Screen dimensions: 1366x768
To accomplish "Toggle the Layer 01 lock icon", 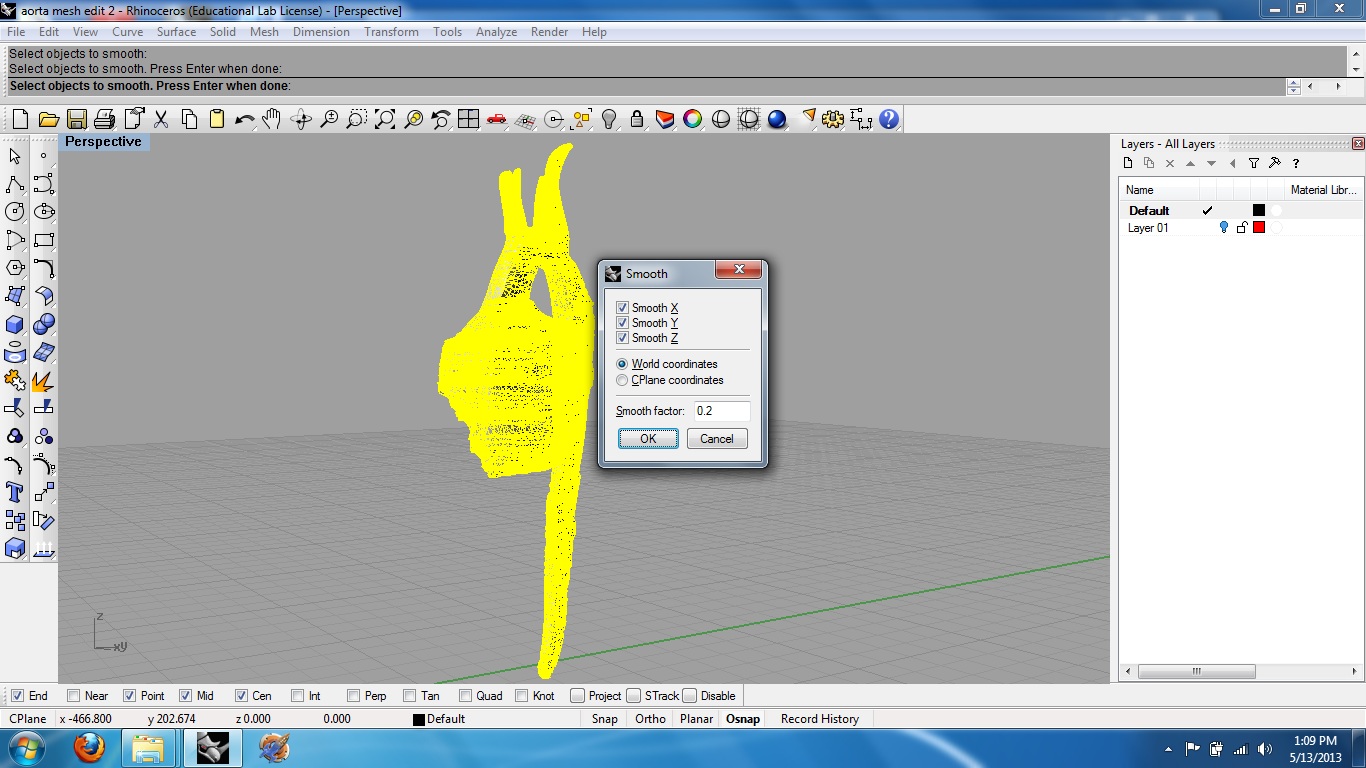I will coord(1241,228).
